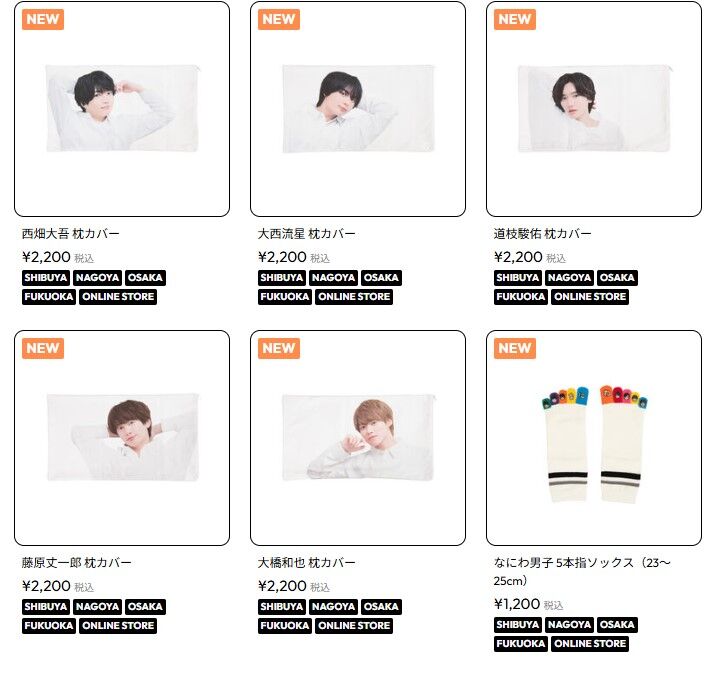
Task: Open the 大橋和也 枕カバー product image
Action: tap(358, 438)
